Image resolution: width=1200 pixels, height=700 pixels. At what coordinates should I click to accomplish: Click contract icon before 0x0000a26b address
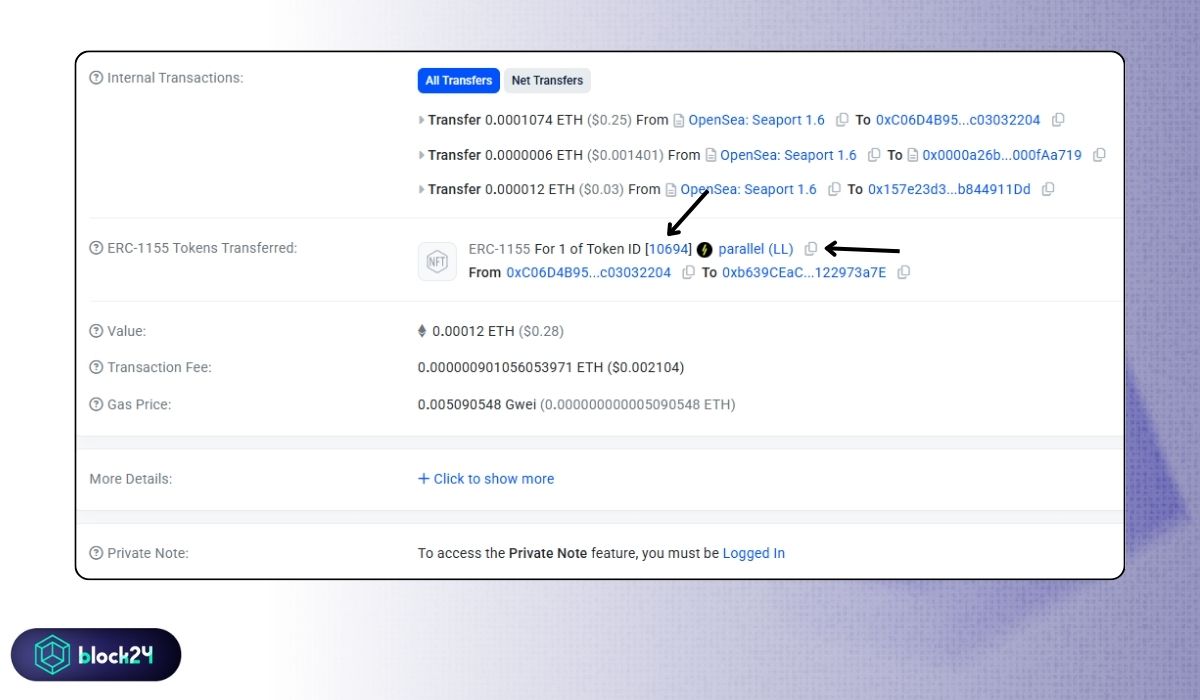[913, 155]
